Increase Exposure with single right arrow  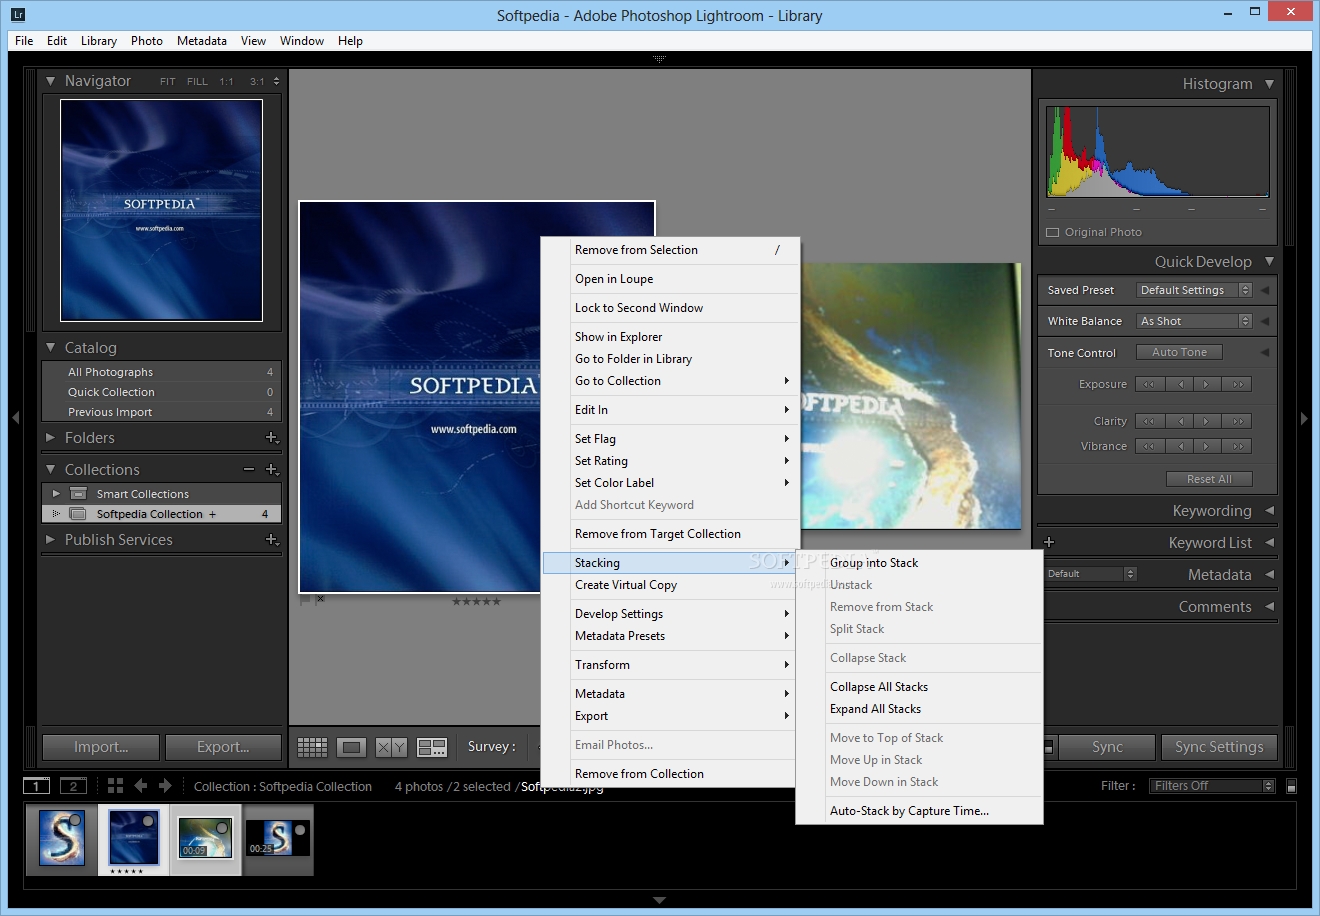coord(1207,384)
